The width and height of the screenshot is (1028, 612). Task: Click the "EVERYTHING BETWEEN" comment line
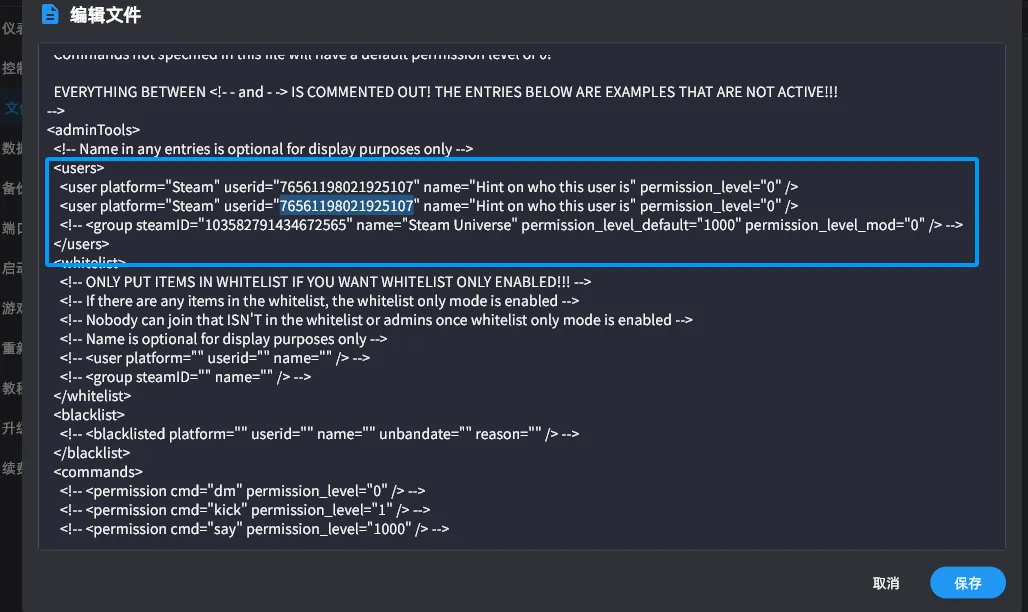pyautogui.click(x=446, y=92)
